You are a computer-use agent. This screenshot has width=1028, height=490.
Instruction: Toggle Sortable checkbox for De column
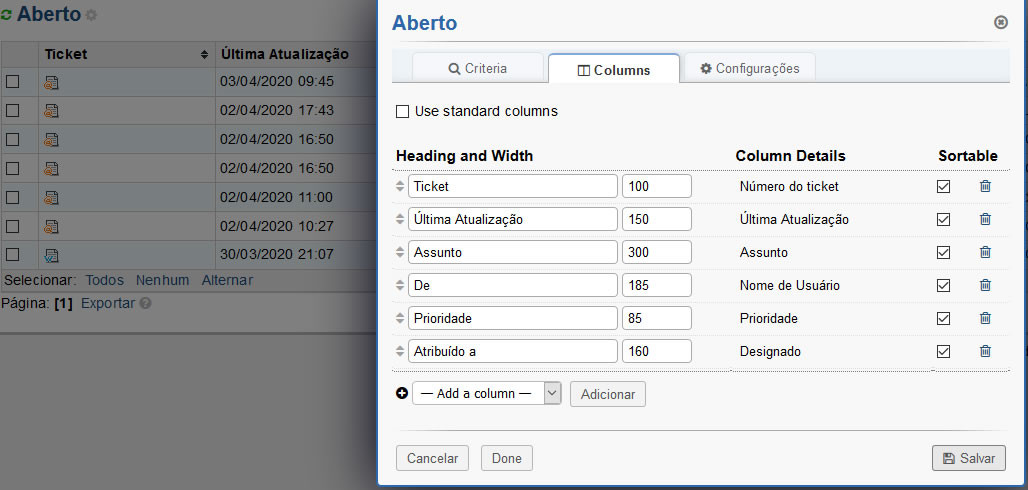click(943, 285)
